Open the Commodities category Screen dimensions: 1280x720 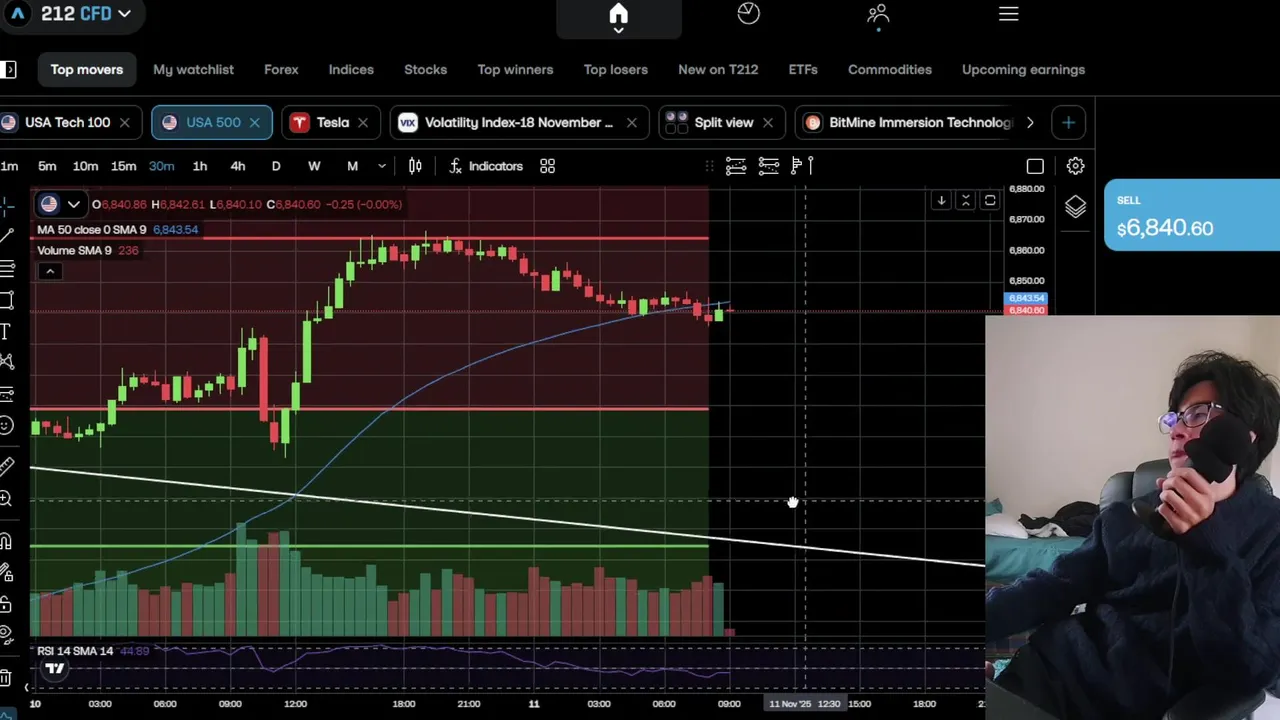click(x=890, y=70)
